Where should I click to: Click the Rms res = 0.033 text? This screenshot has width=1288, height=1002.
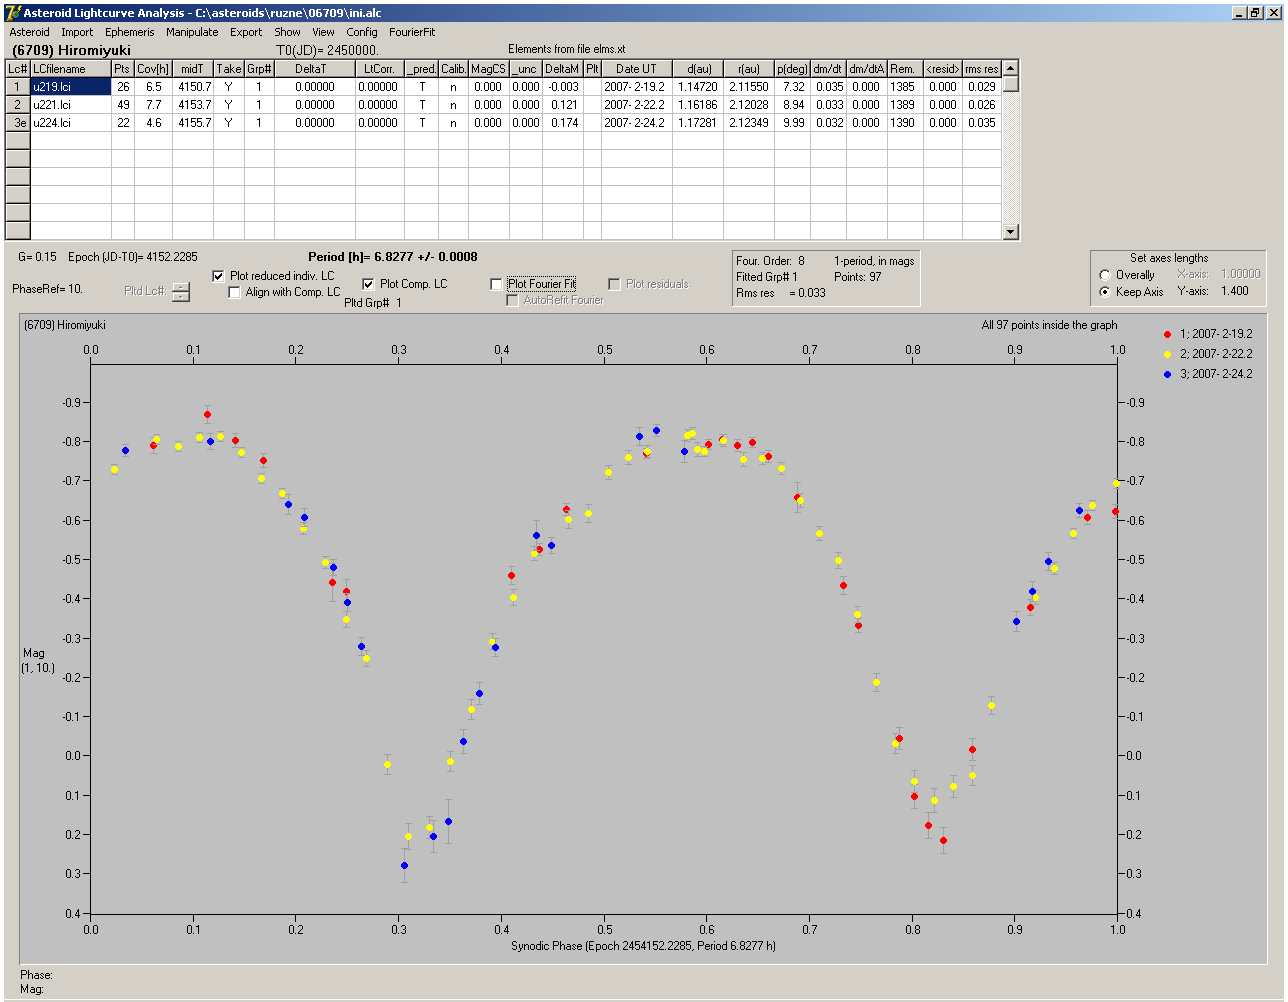pyautogui.click(x=781, y=293)
